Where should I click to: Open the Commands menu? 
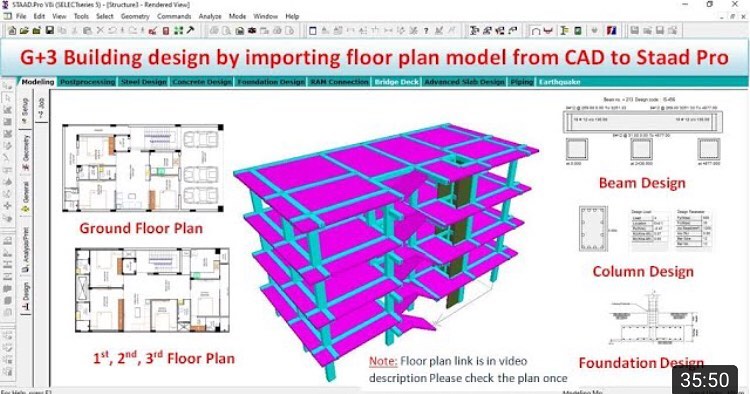tap(174, 16)
